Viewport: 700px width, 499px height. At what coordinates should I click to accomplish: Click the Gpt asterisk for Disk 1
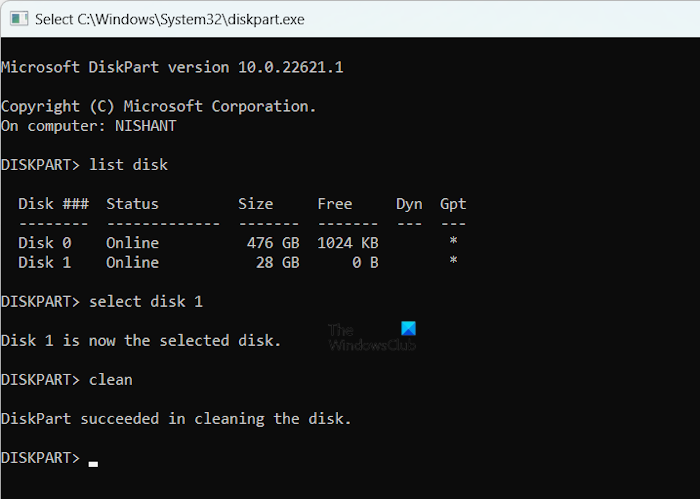(453, 262)
